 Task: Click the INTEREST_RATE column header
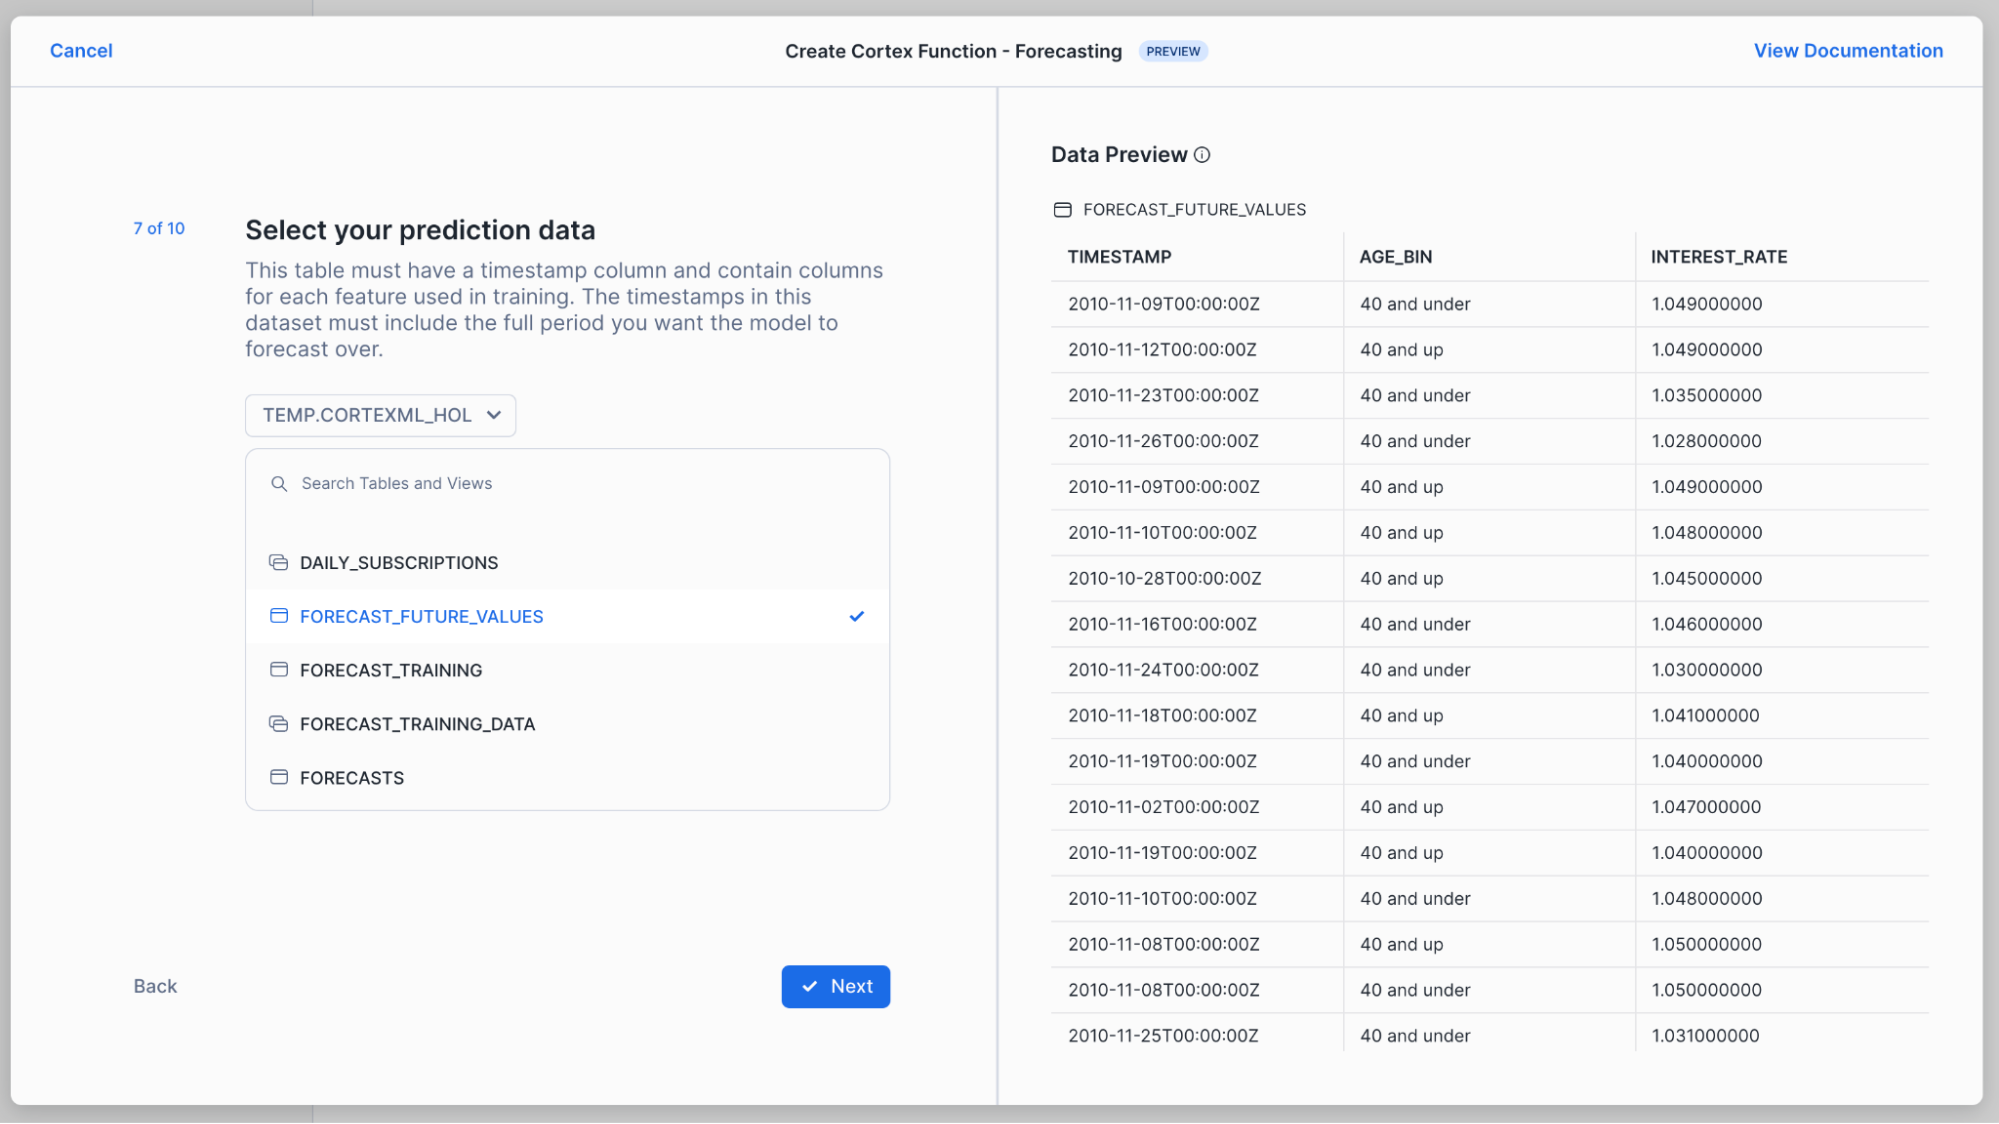pyautogui.click(x=1718, y=257)
